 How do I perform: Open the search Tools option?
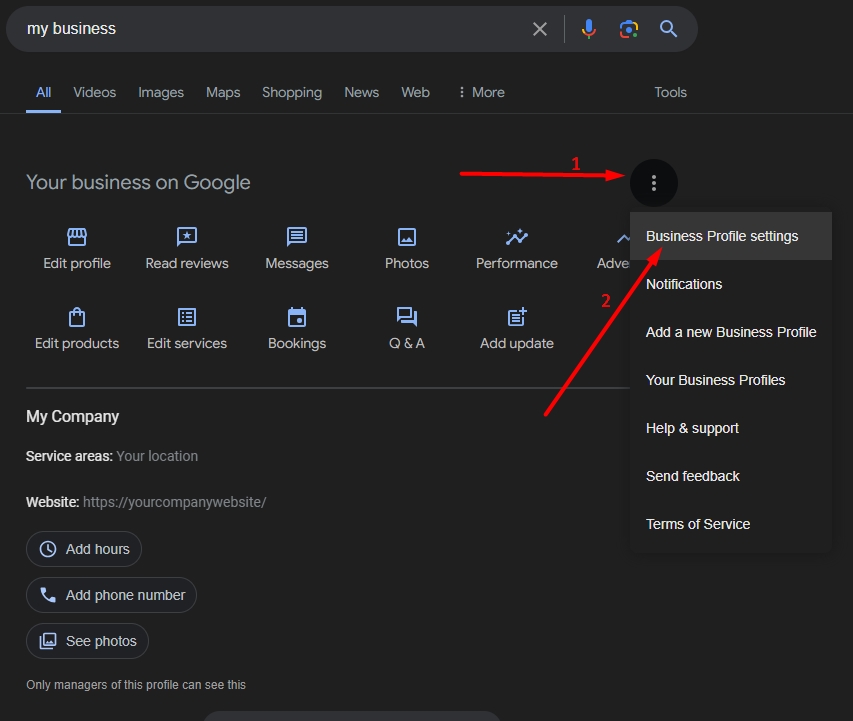point(670,93)
